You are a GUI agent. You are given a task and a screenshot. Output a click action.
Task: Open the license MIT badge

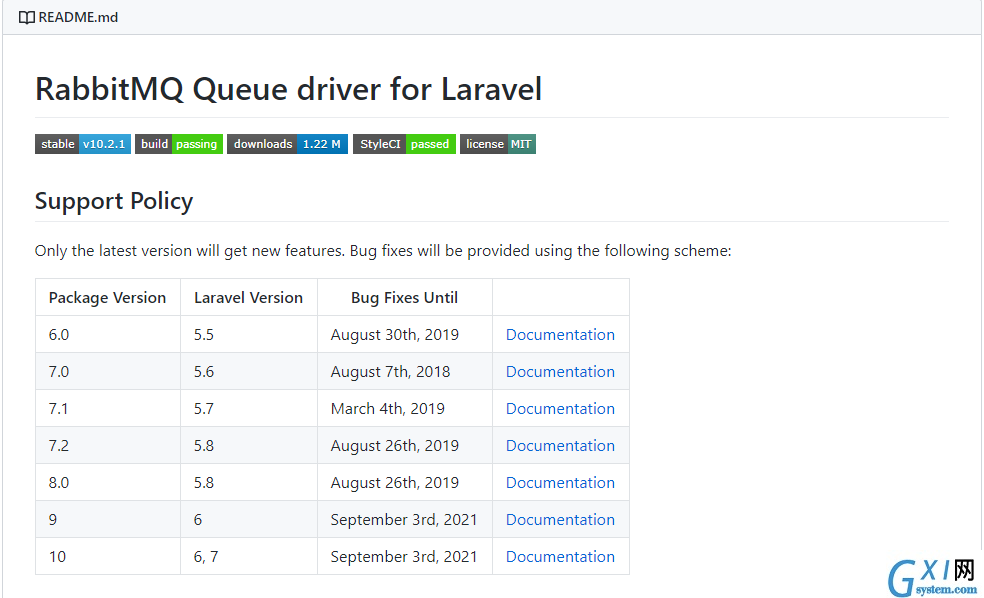click(x=498, y=144)
